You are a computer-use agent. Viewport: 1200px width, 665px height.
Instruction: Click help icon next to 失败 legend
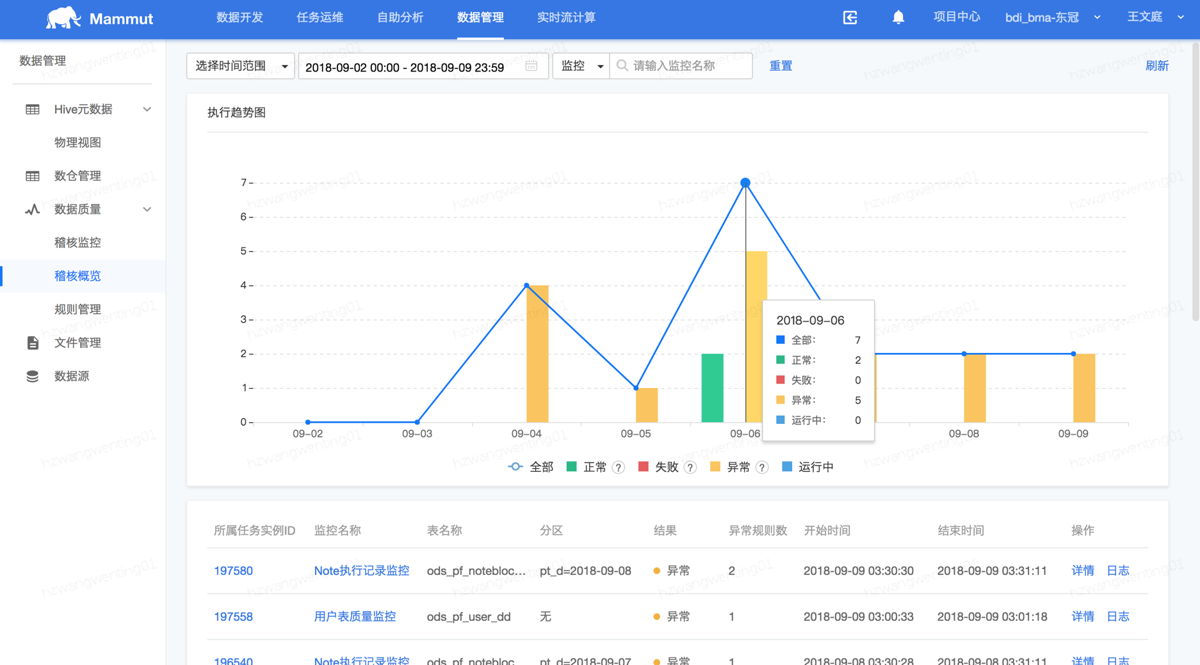point(690,467)
